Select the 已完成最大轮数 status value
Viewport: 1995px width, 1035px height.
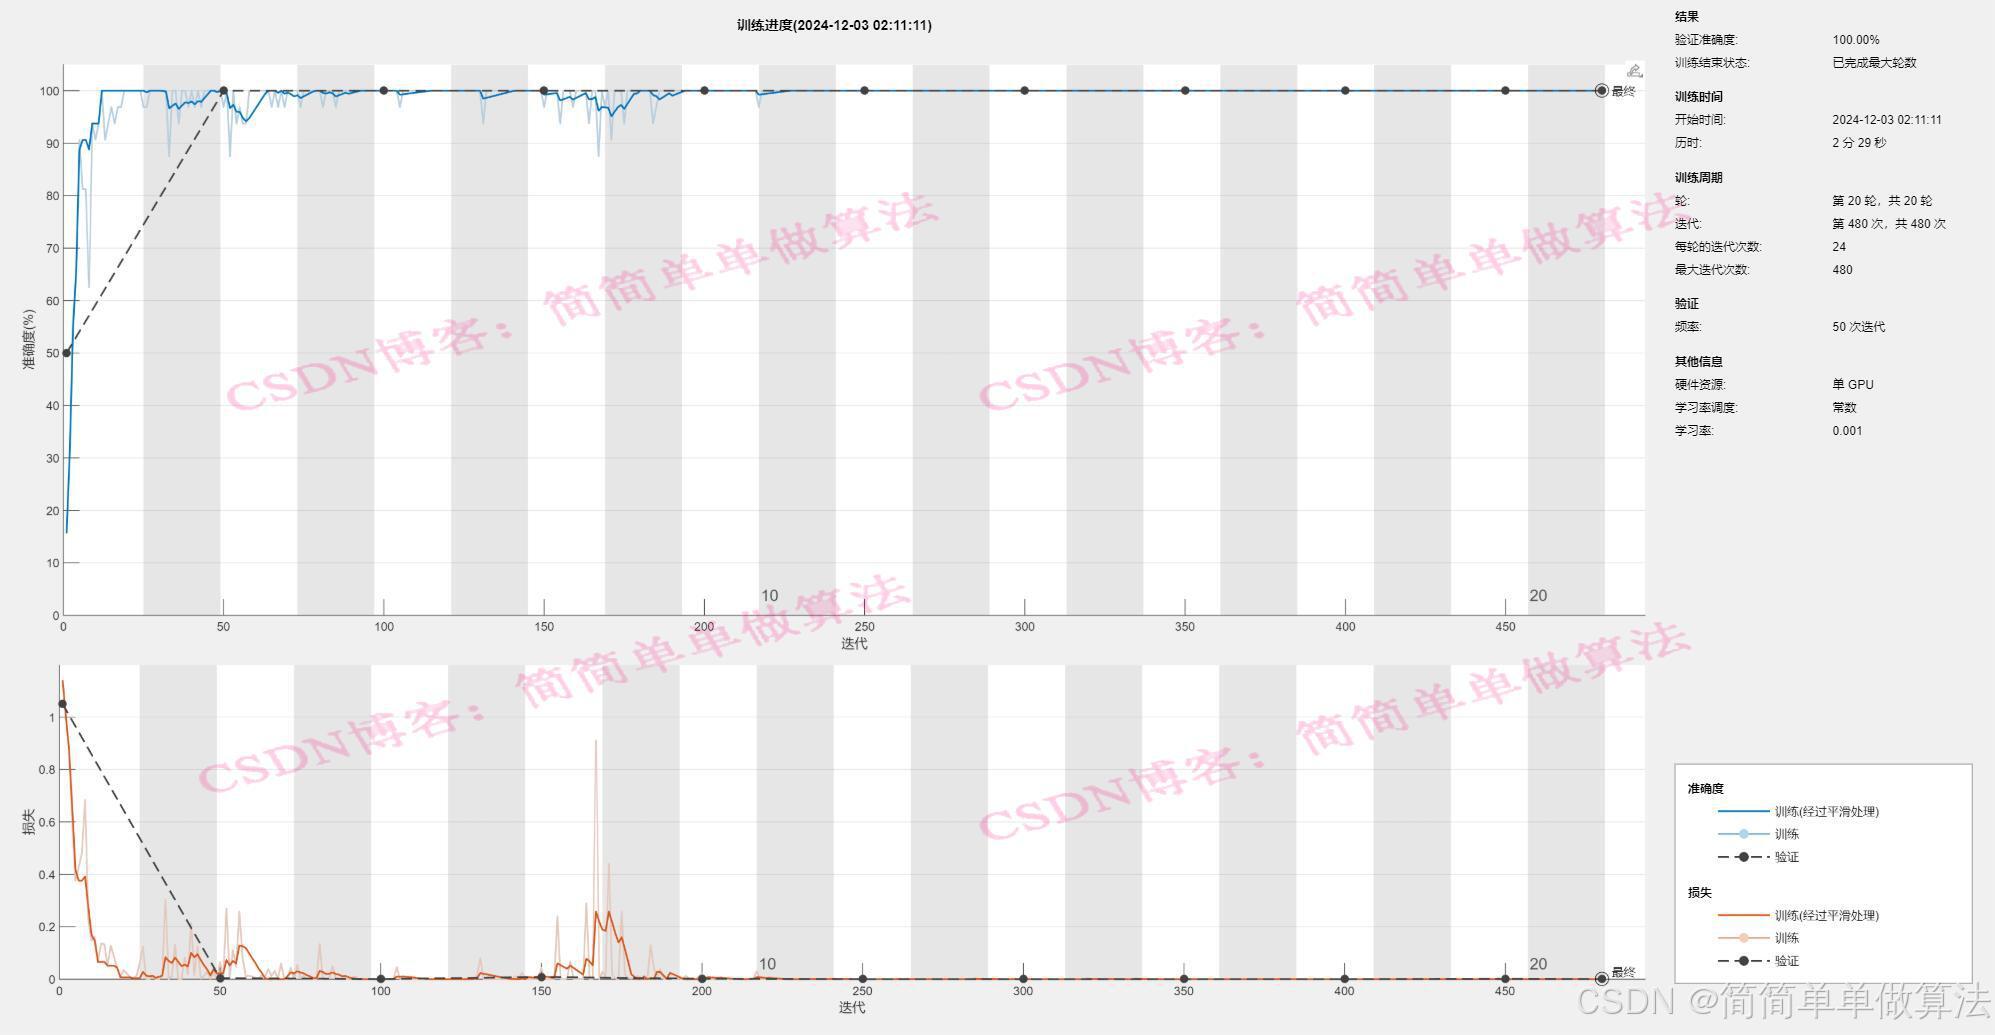pos(1874,62)
